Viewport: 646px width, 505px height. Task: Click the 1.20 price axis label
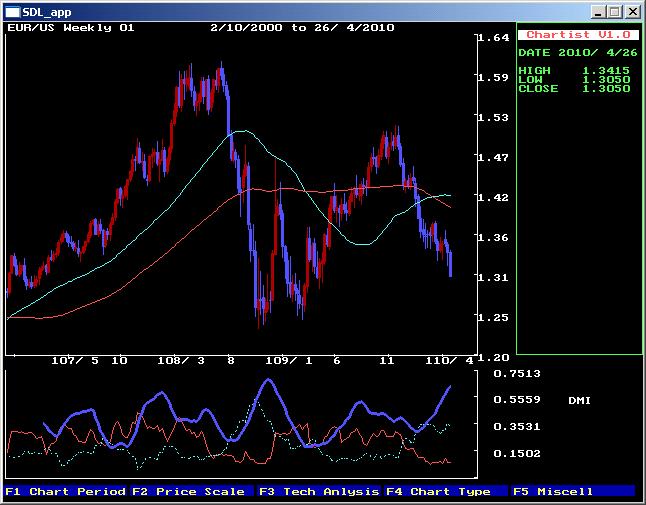click(494, 358)
